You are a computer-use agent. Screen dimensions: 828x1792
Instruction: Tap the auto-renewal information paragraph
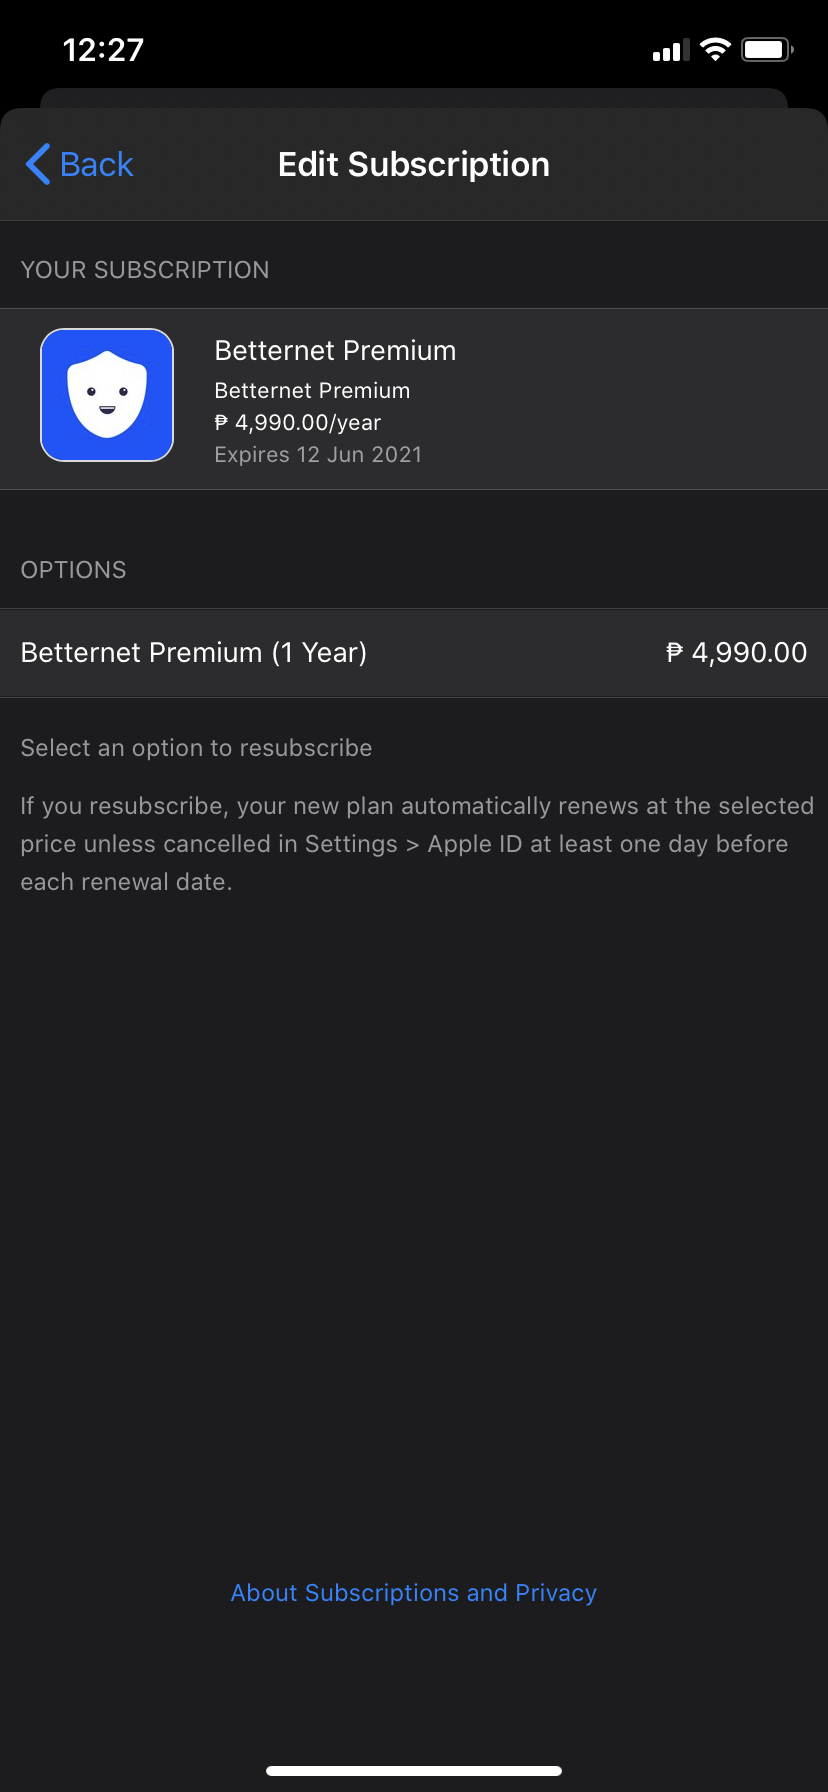tap(414, 844)
